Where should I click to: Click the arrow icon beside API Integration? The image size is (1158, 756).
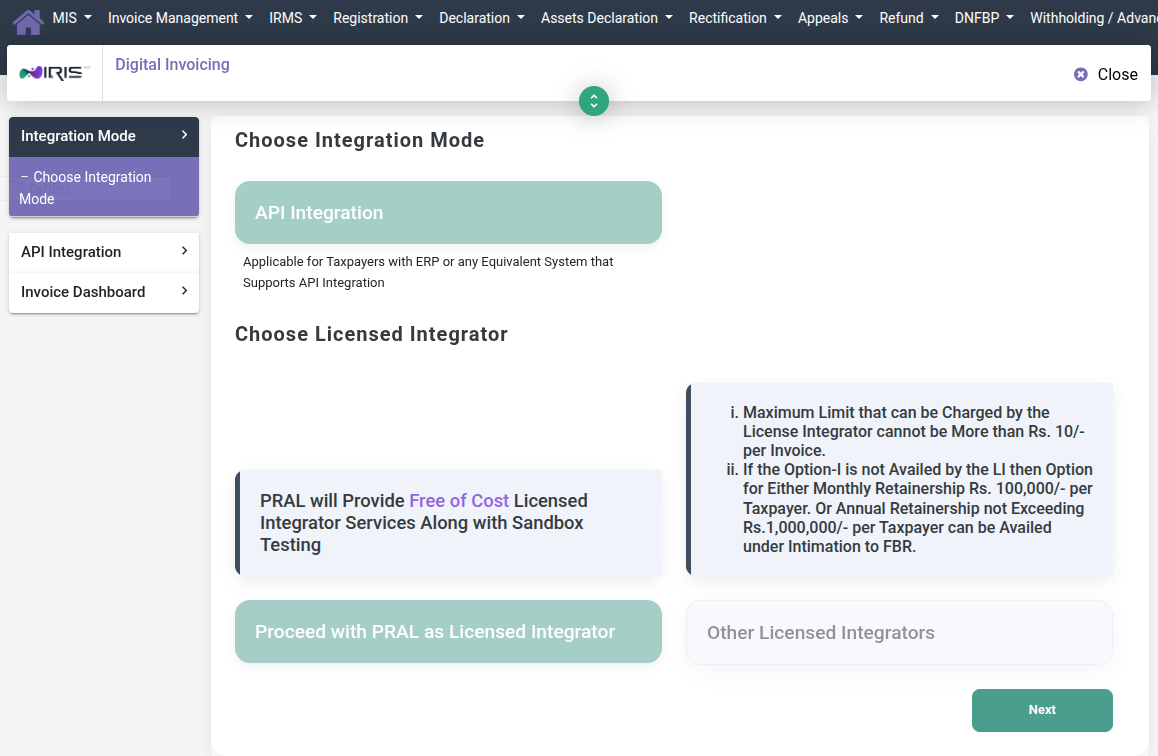183,252
